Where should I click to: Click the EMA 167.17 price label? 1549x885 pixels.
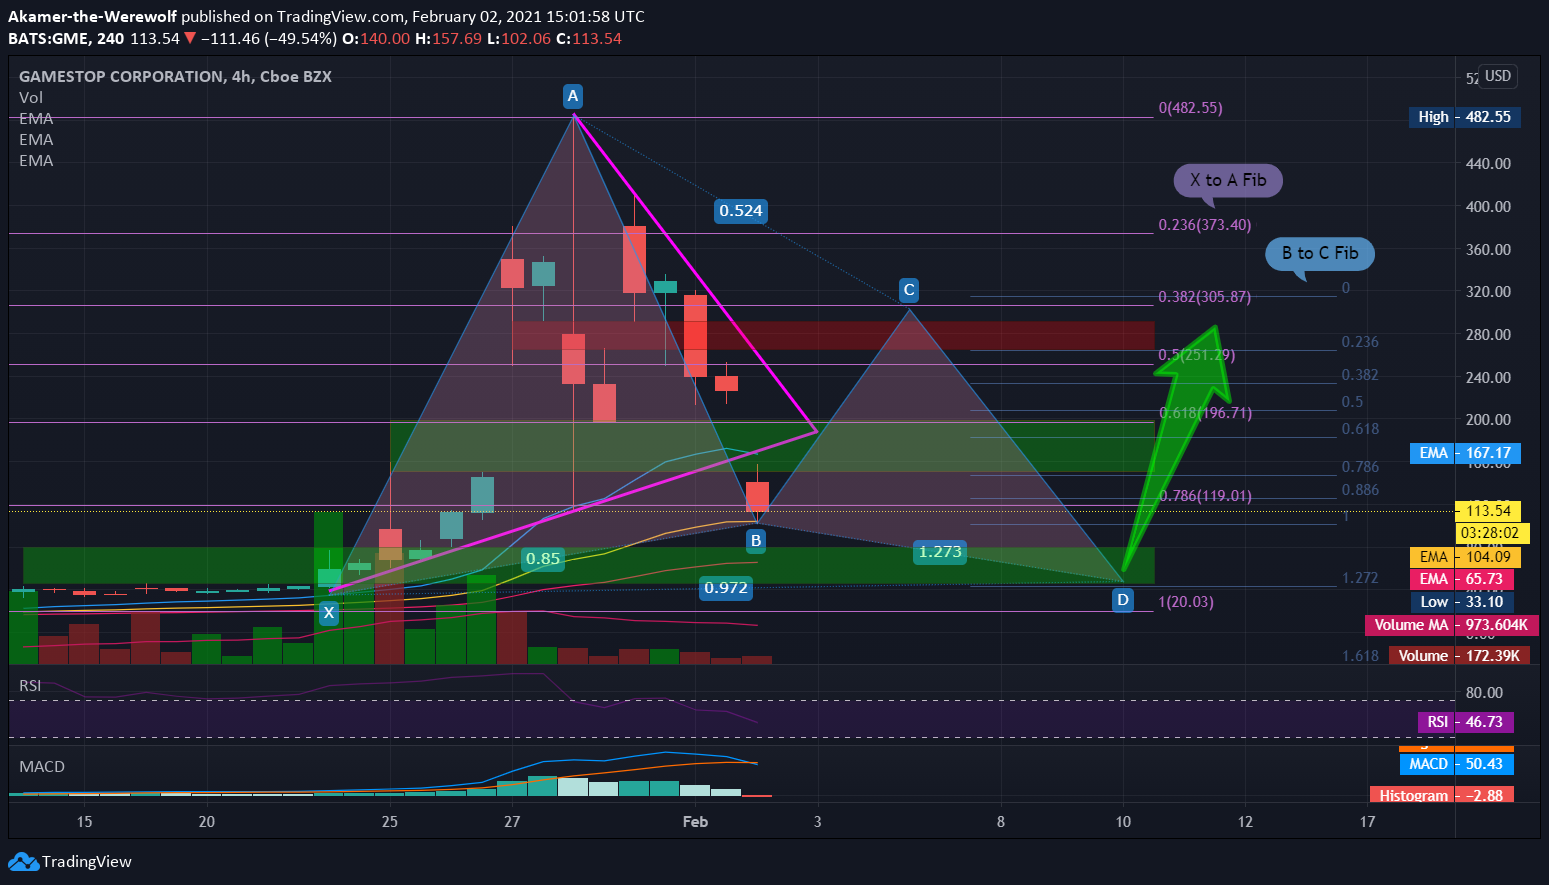[1465, 453]
